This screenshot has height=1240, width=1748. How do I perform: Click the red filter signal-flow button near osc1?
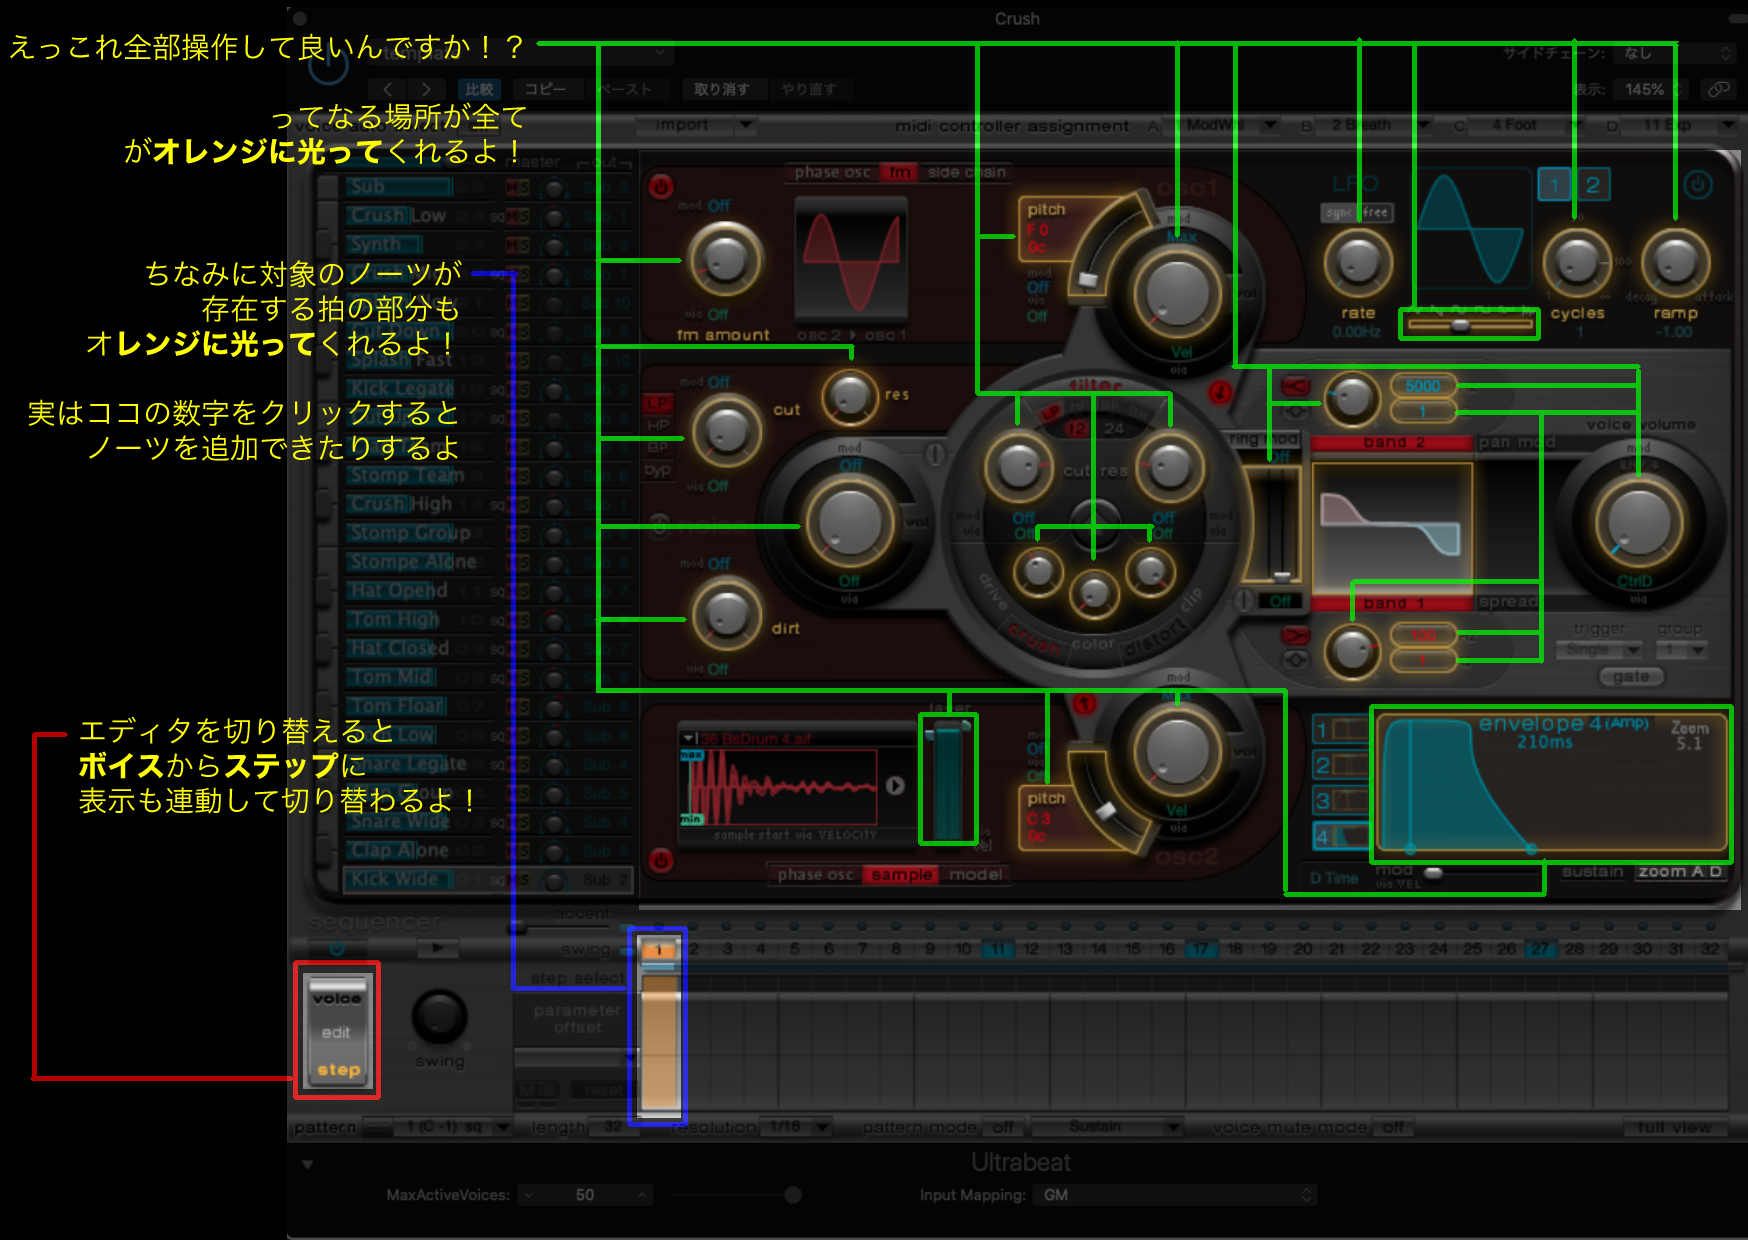[1219, 393]
